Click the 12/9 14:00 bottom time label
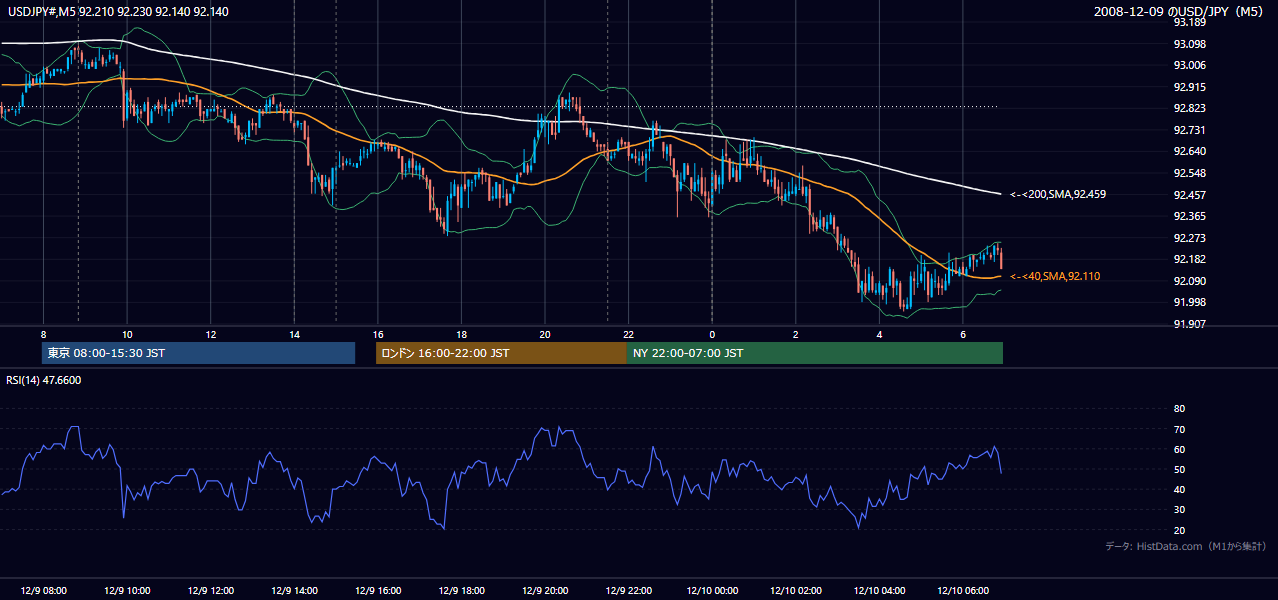The width and height of the screenshot is (1278, 600). [294, 591]
